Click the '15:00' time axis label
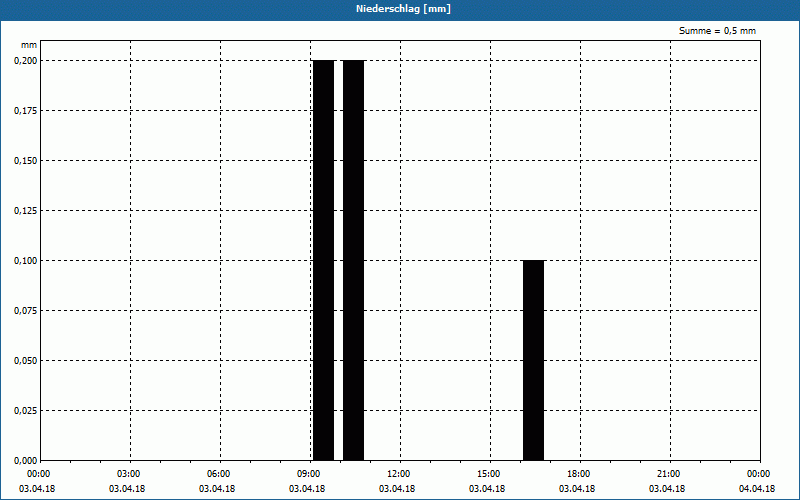800x500 pixels. 489,474
